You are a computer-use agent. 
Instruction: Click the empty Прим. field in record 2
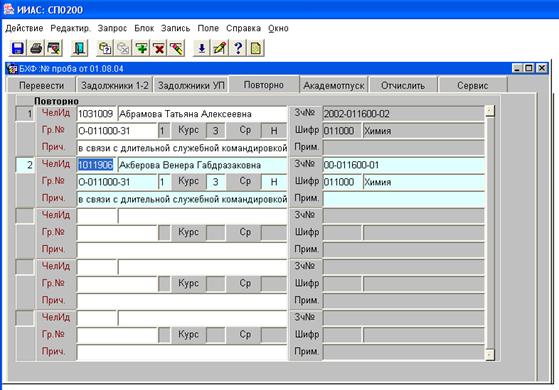[403, 199]
